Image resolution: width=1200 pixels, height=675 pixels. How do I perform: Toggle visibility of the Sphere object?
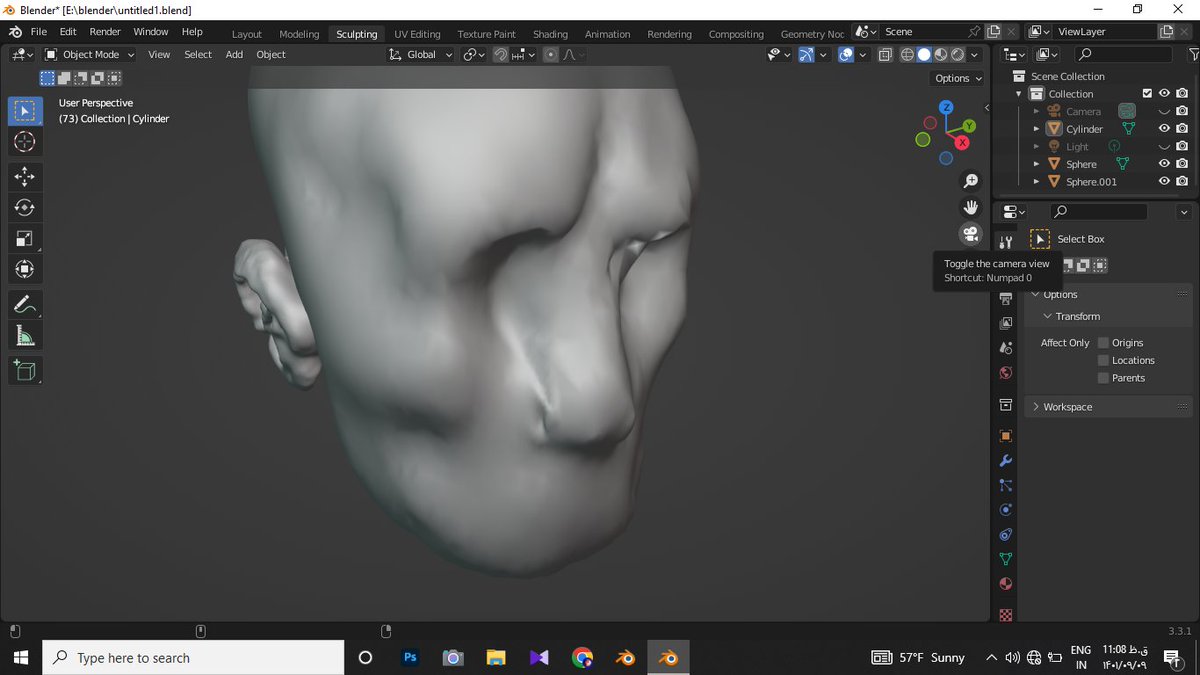[x=1163, y=163]
